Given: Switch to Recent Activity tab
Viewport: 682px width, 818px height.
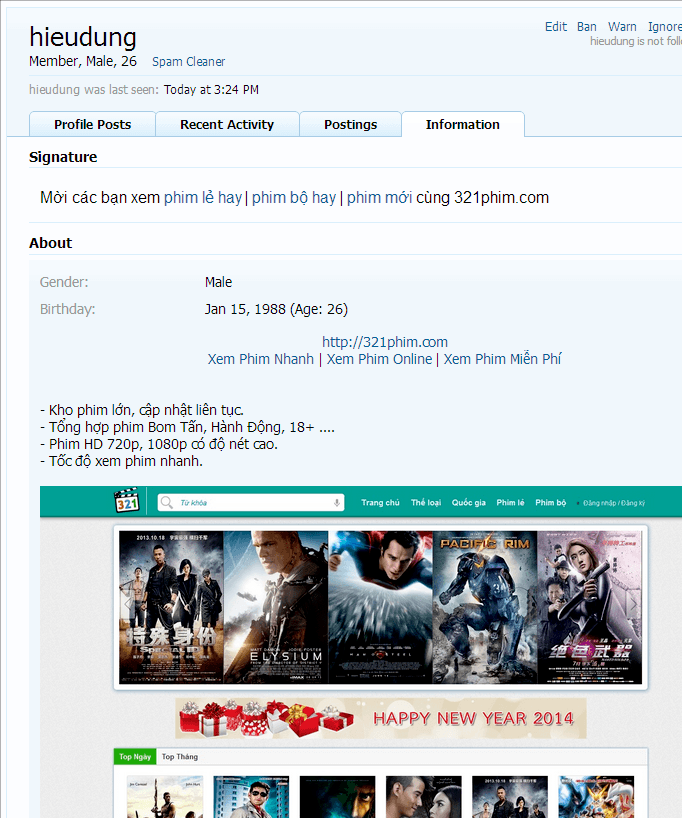Looking at the screenshot, I should [227, 124].
